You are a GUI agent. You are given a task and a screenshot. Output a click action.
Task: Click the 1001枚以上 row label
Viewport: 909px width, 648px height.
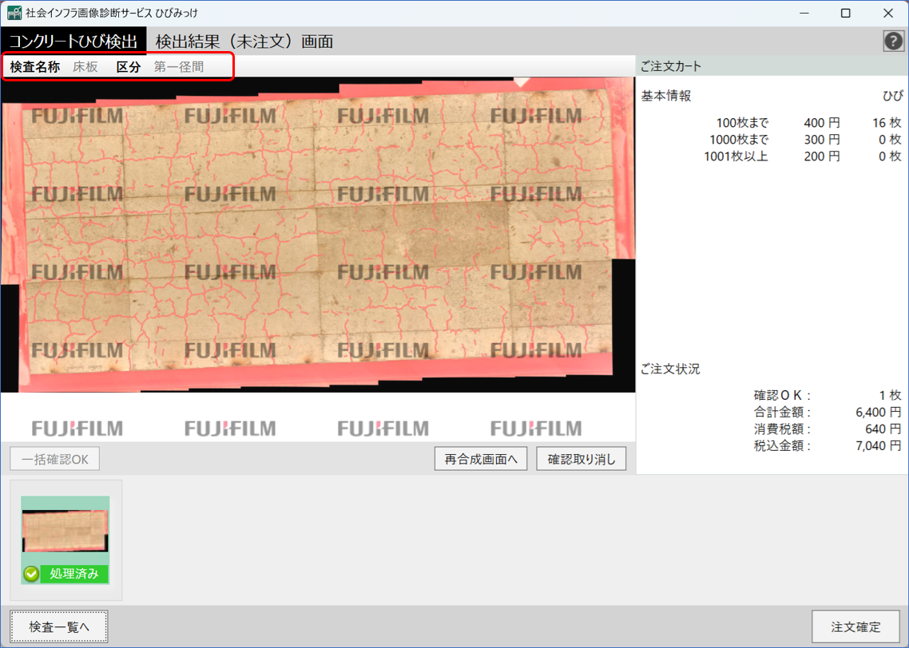(x=736, y=156)
